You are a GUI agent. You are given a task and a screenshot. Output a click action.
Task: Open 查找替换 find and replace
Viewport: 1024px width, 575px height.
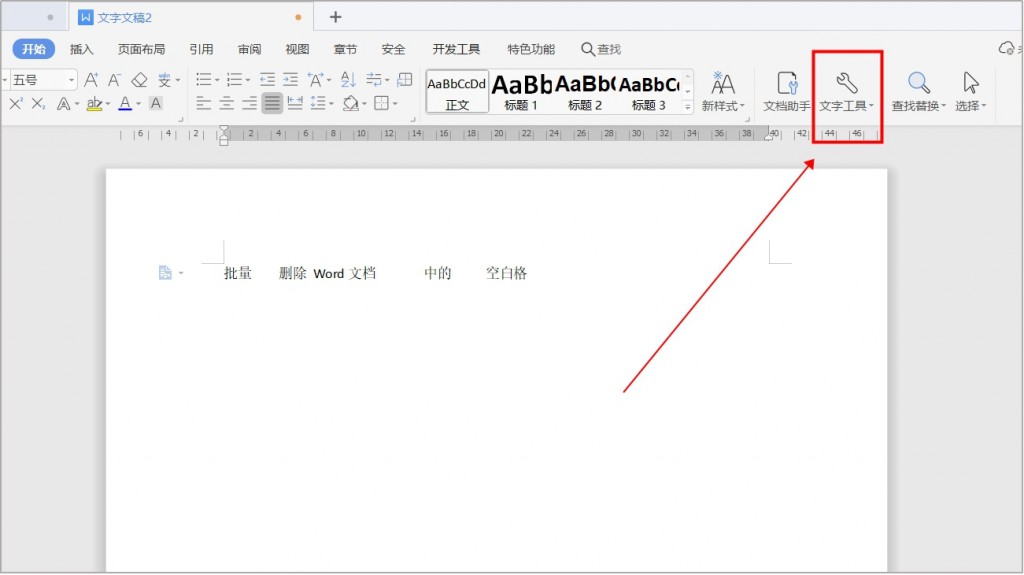[919, 91]
